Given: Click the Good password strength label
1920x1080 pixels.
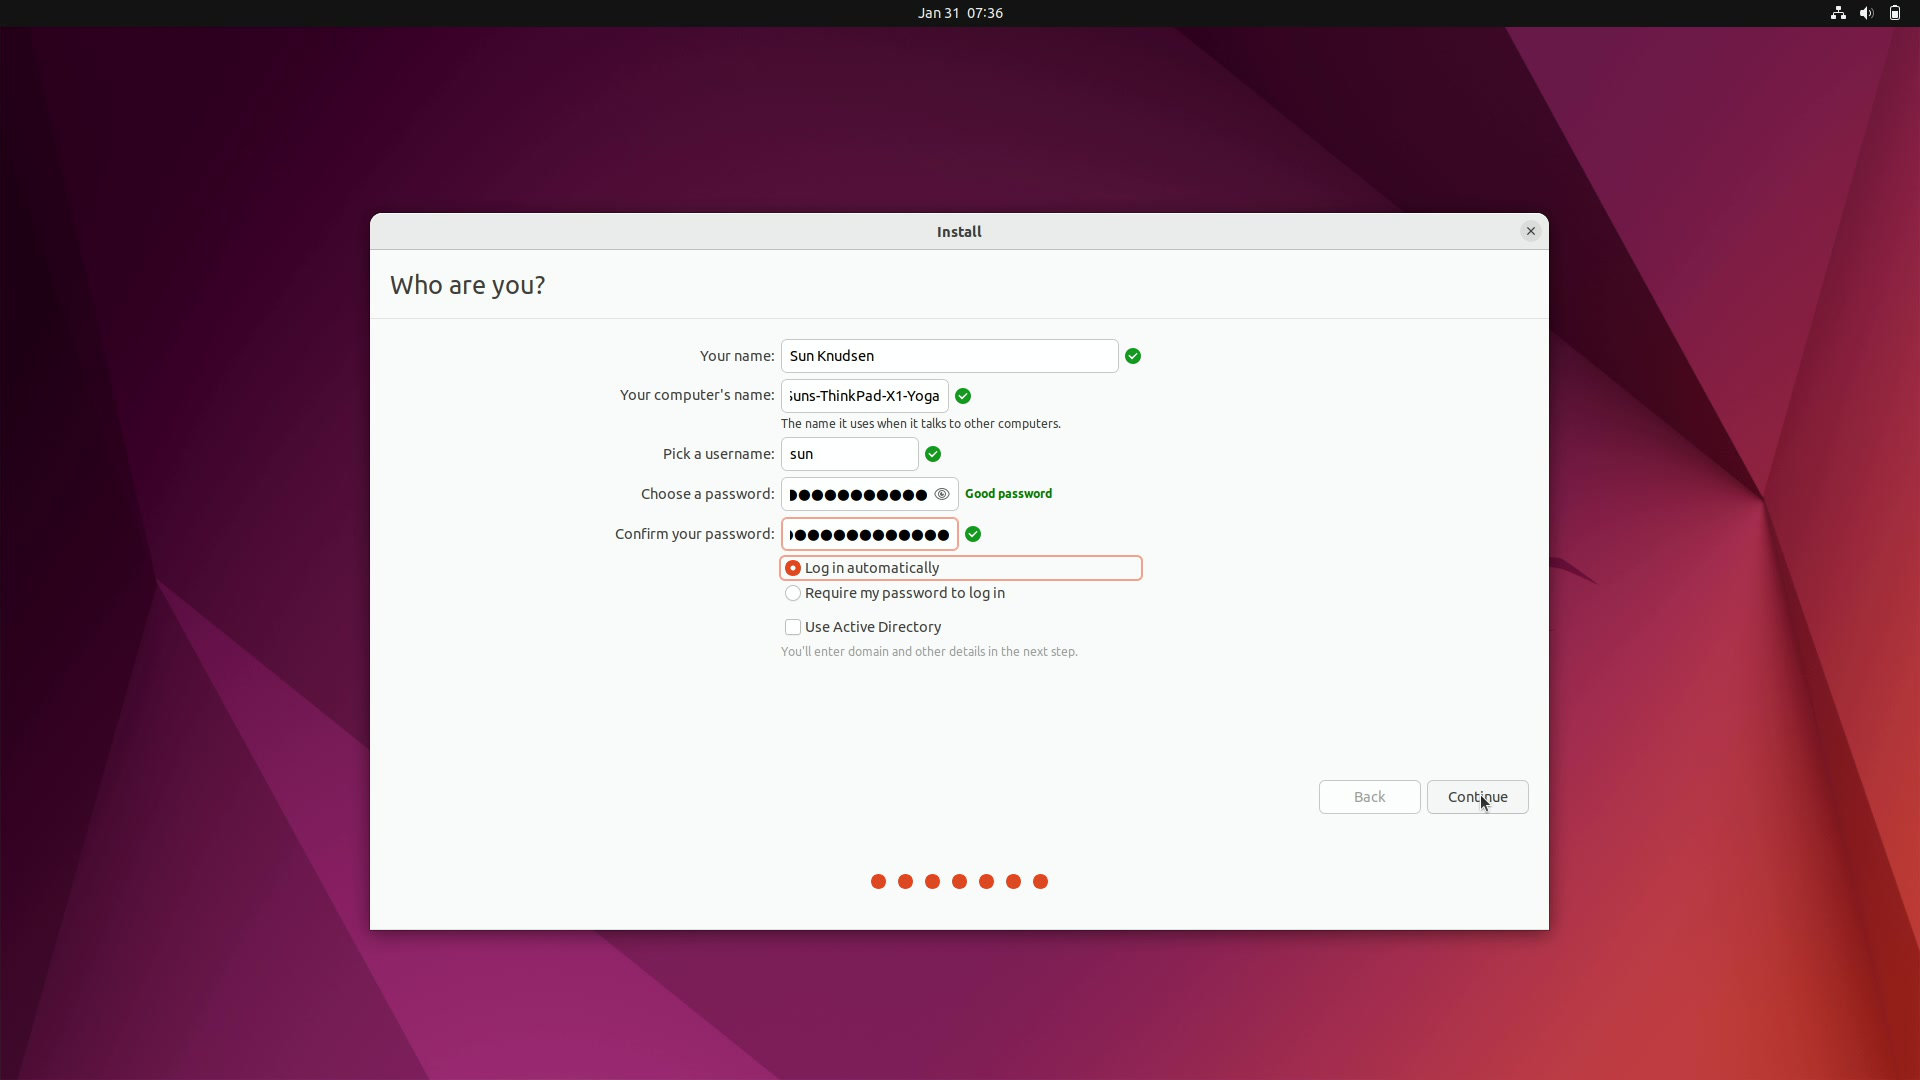Looking at the screenshot, I should pyautogui.click(x=1009, y=494).
